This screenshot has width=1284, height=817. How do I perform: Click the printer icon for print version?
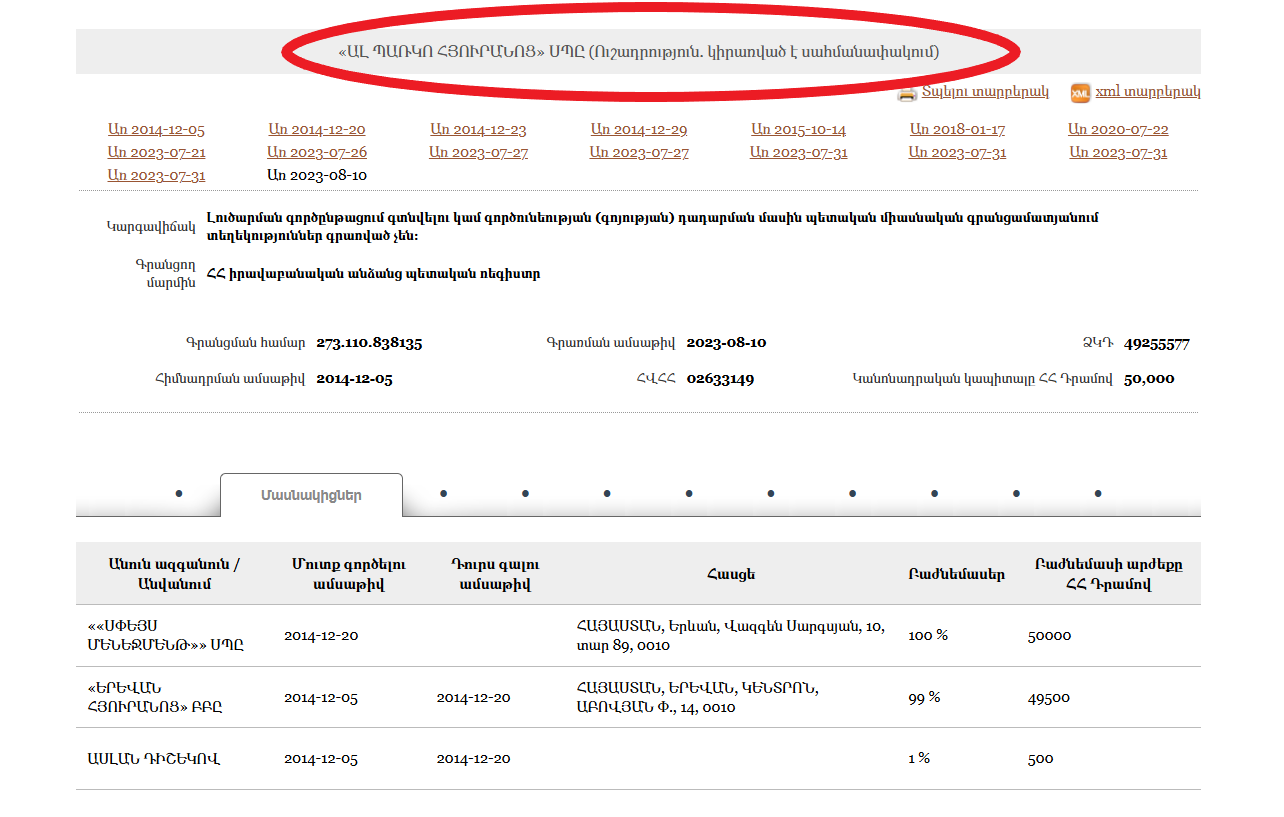[907, 93]
